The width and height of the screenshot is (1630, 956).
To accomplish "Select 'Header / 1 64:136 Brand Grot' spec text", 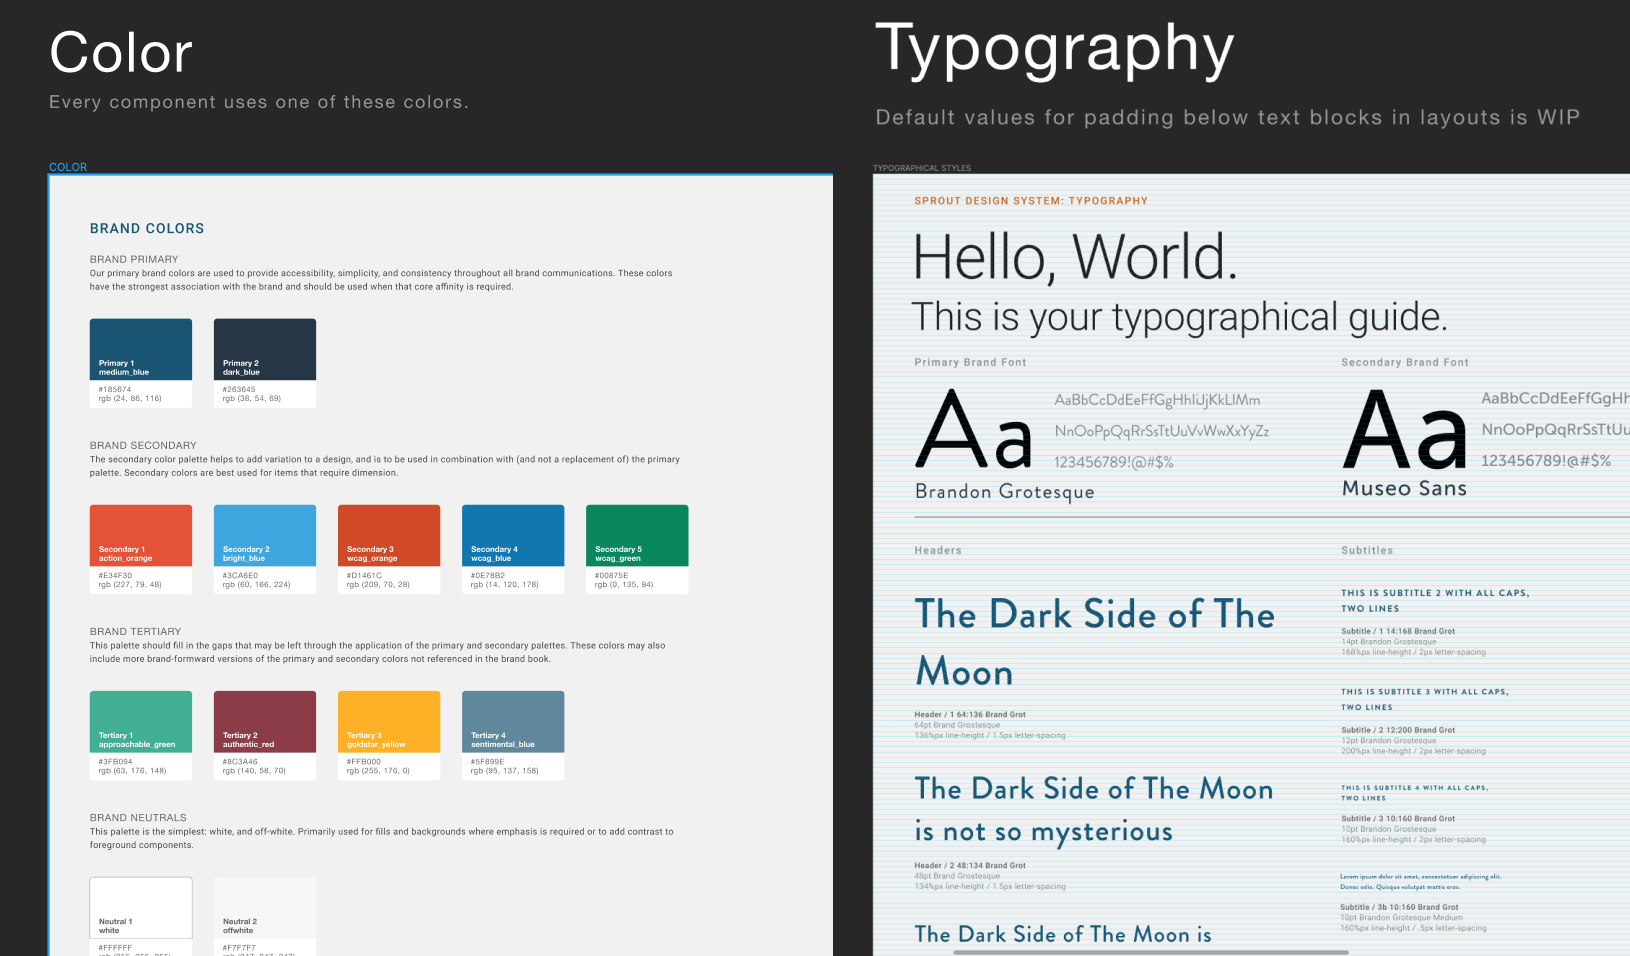I will coord(970,715).
